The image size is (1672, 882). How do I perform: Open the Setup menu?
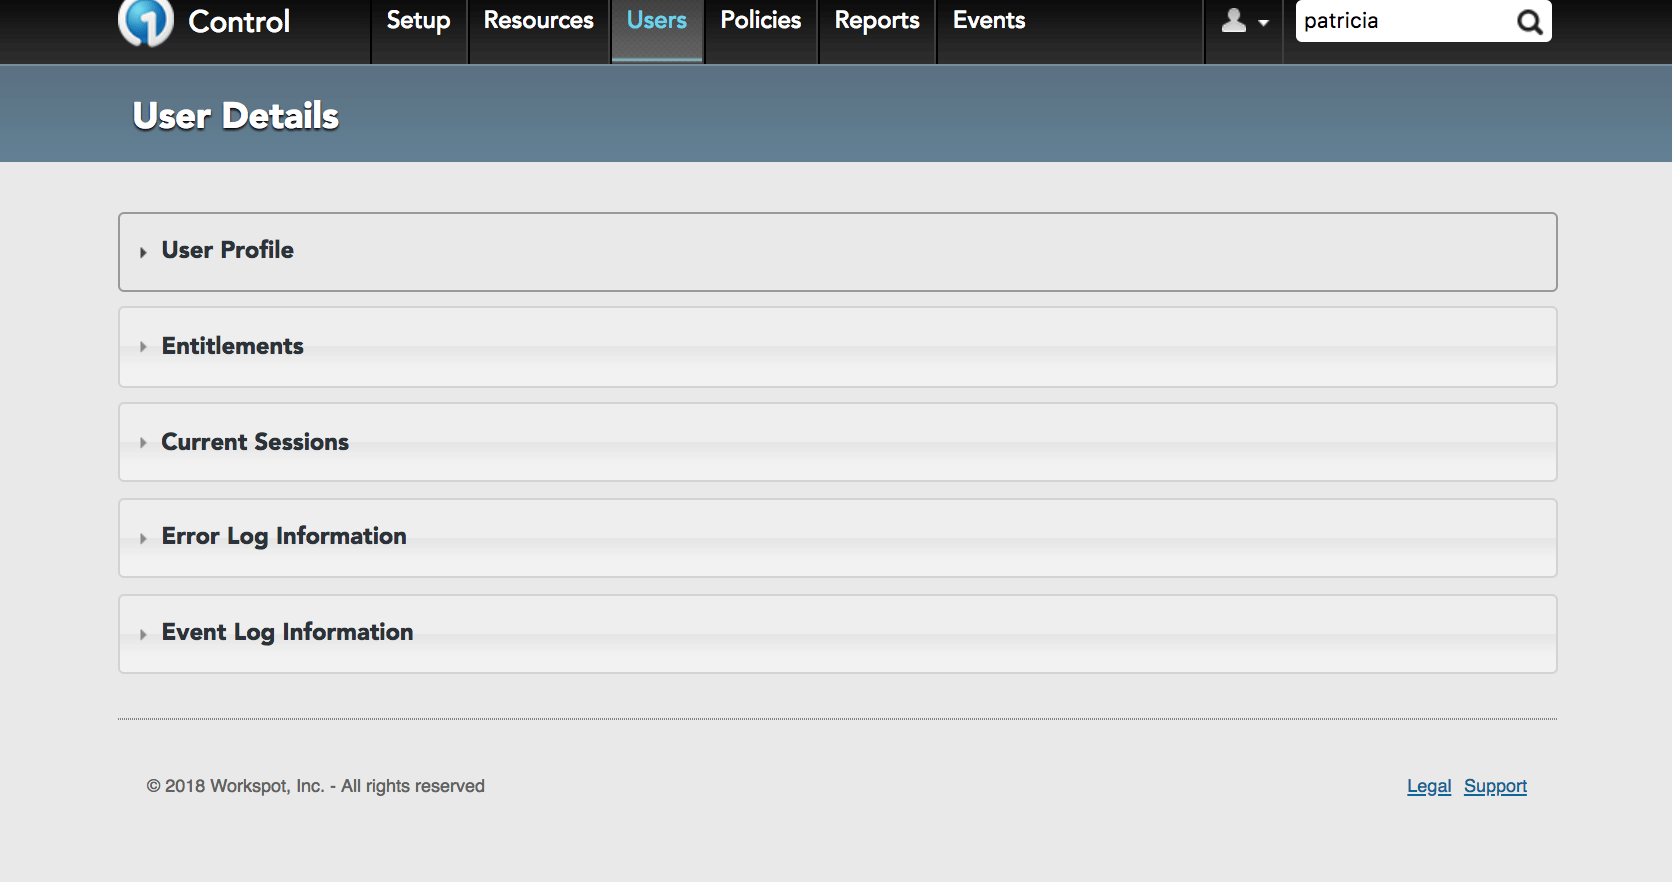point(418,21)
